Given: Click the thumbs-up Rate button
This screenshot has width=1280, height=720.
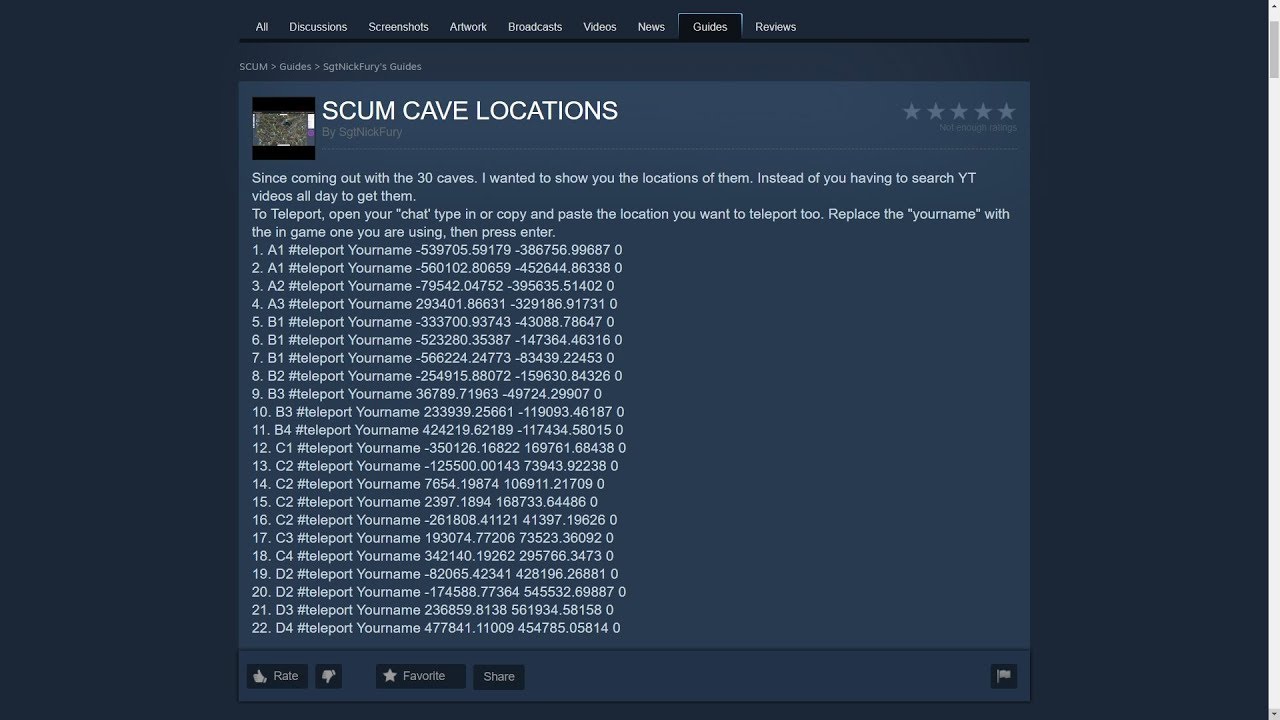Looking at the screenshot, I should pyautogui.click(x=277, y=676).
